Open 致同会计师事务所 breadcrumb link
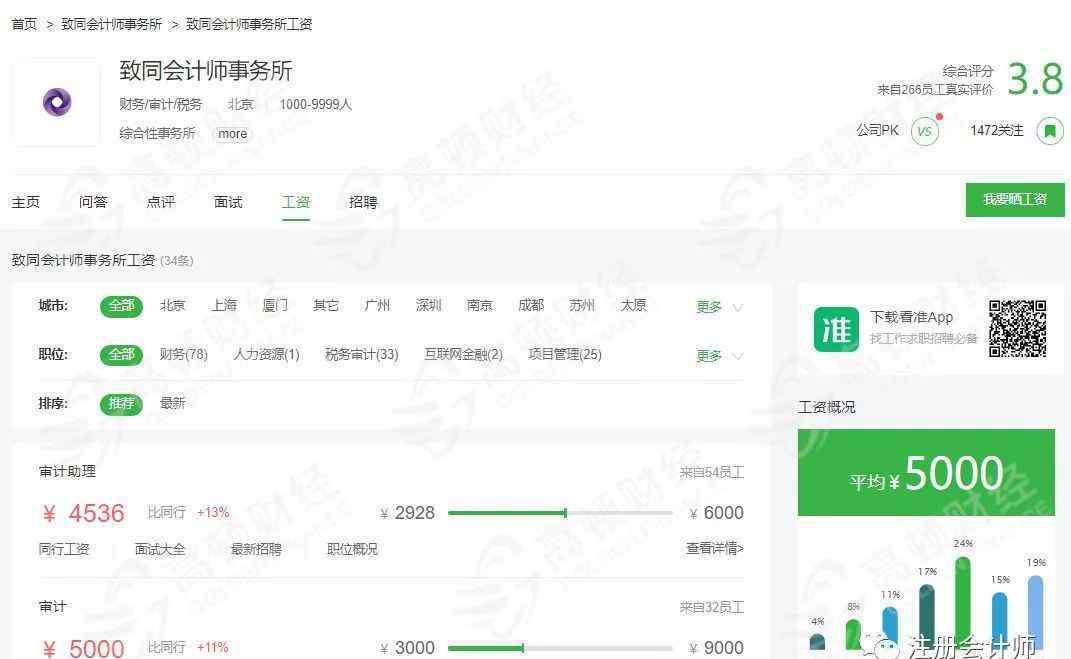 coord(111,24)
